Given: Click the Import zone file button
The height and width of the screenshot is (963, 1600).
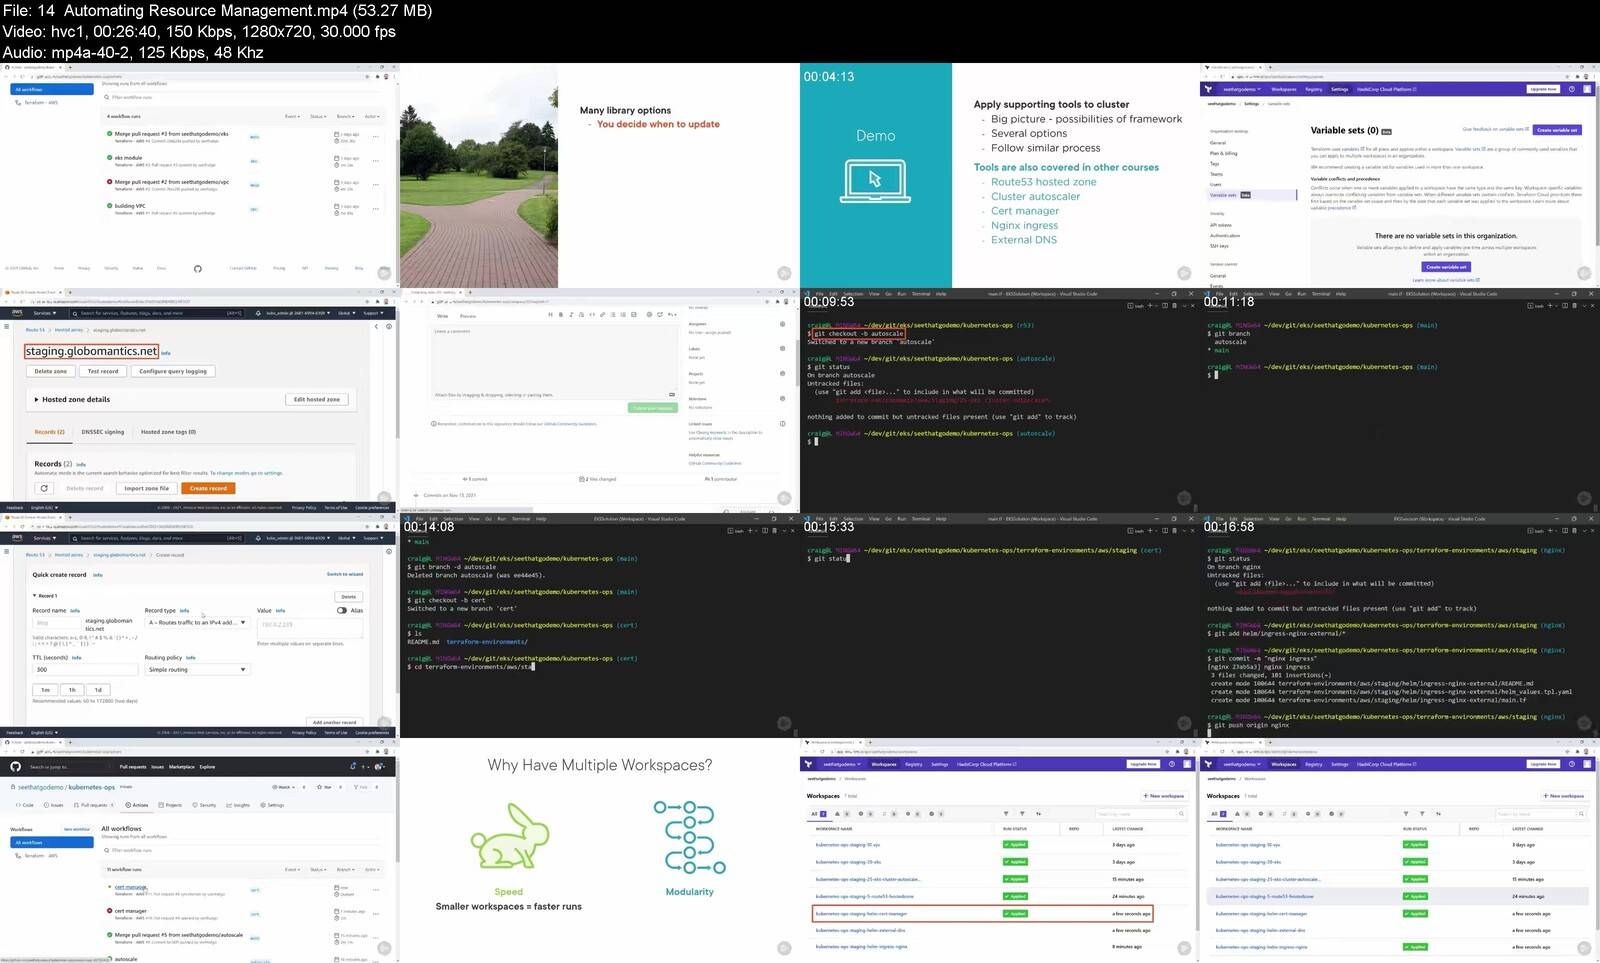Looking at the screenshot, I should 147,488.
